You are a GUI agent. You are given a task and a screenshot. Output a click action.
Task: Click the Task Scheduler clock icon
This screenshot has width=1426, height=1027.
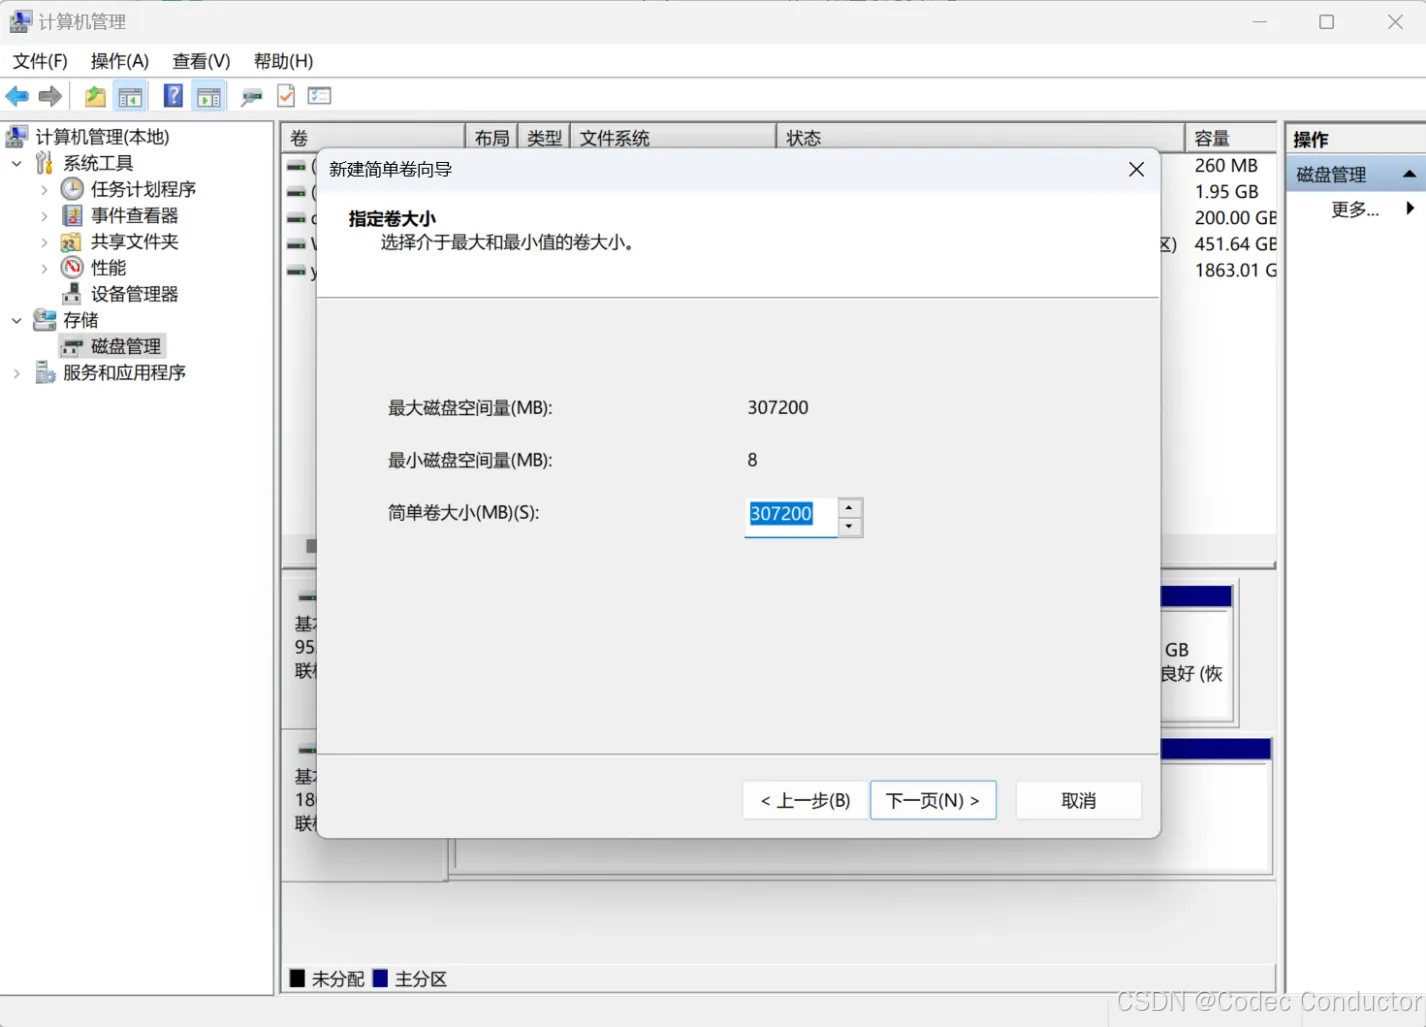72,189
